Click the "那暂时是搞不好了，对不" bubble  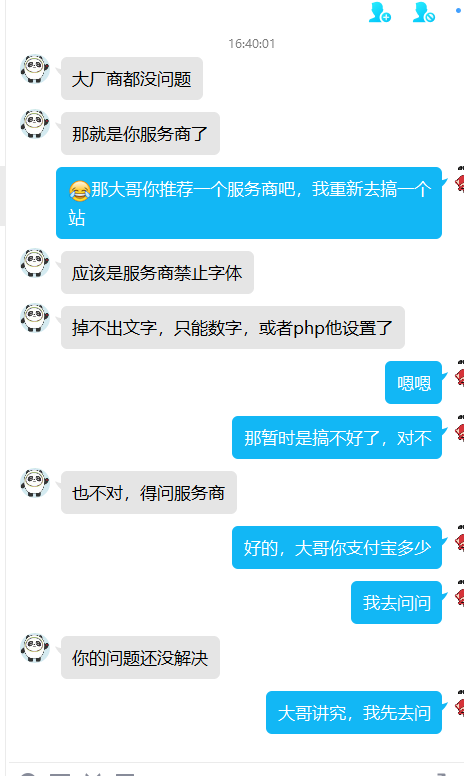(x=337, y=437)
